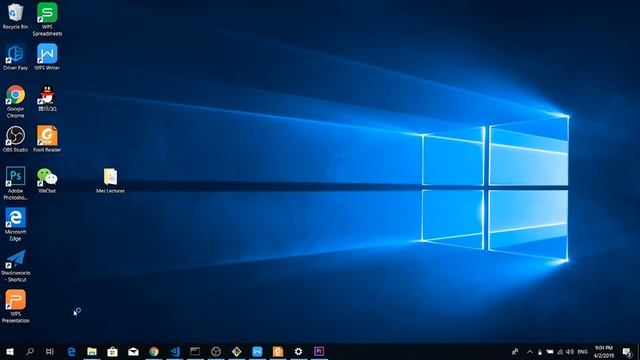640x360 pixels.
Task: Select the Adobe Photoshop desktop shortcut
Action: coord(16,183)
